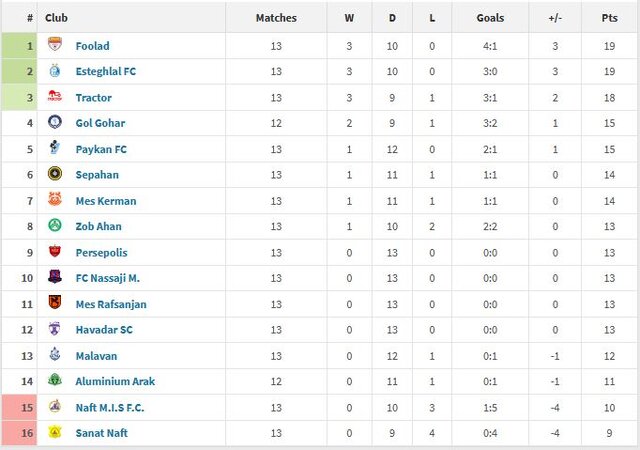Click the Gol Gohar crest icon
The height and width of the screenshot is (450, 640).
55,123
